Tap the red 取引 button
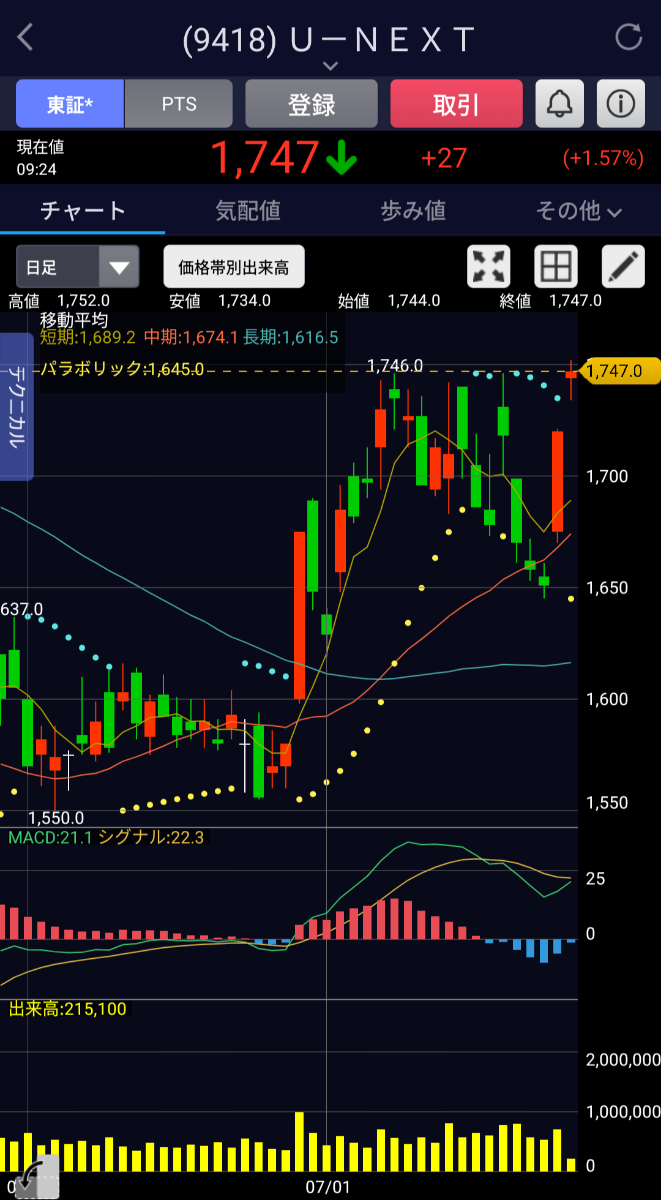661x1200 pixels. click(456, 104)
